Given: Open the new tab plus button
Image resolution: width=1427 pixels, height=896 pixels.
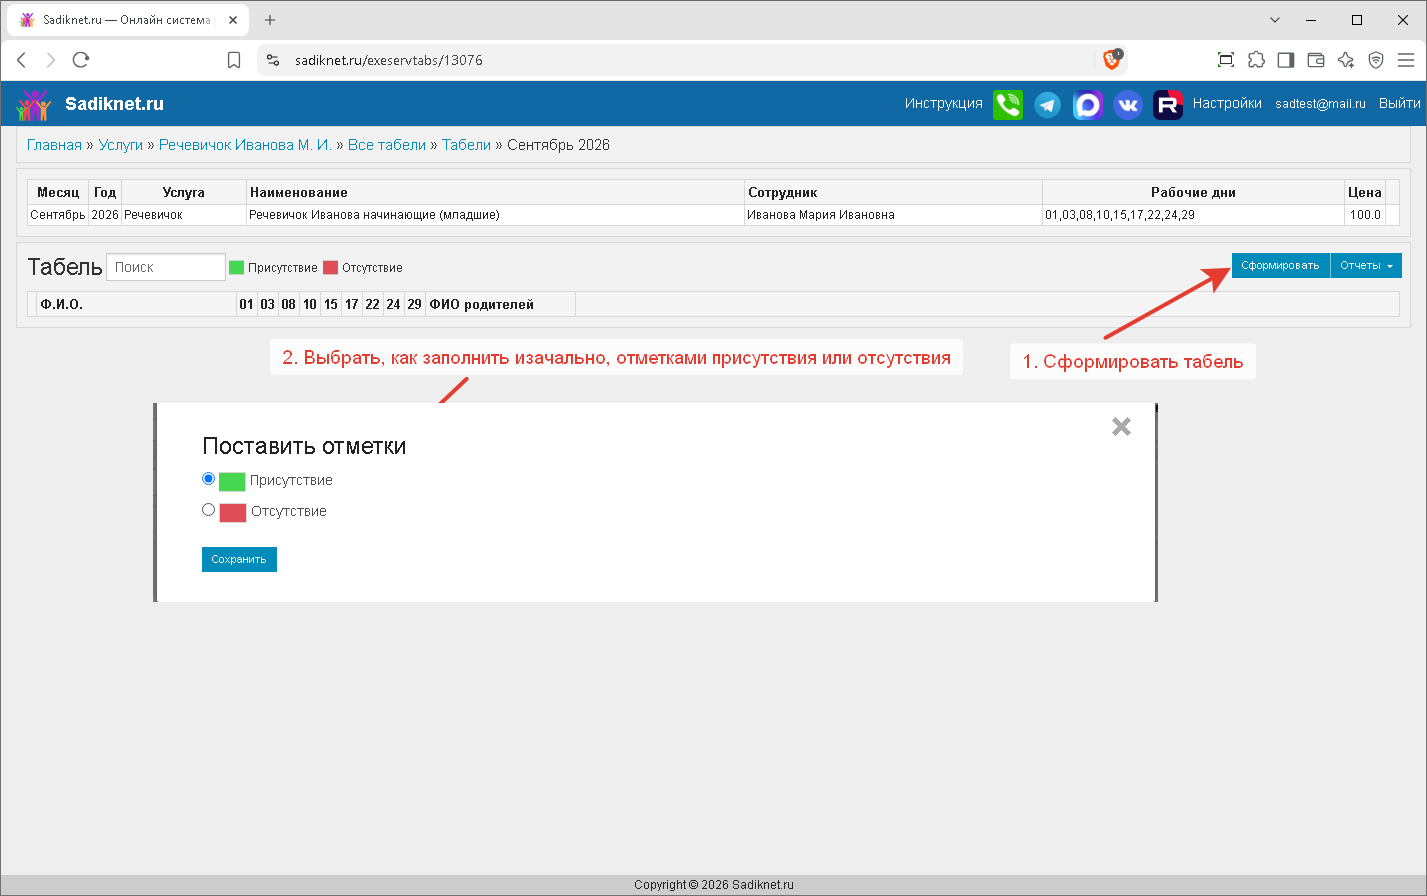Looking at the screenshot, I should pos(270,20).
